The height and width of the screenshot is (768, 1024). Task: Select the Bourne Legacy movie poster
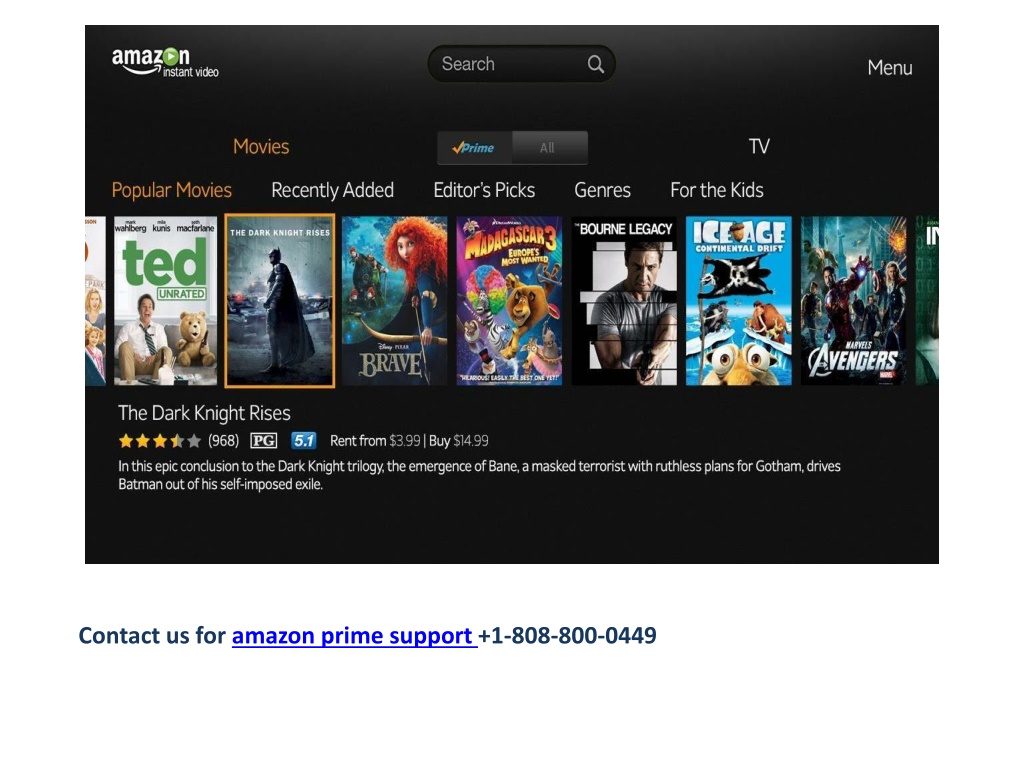click(x=624, y=301)
